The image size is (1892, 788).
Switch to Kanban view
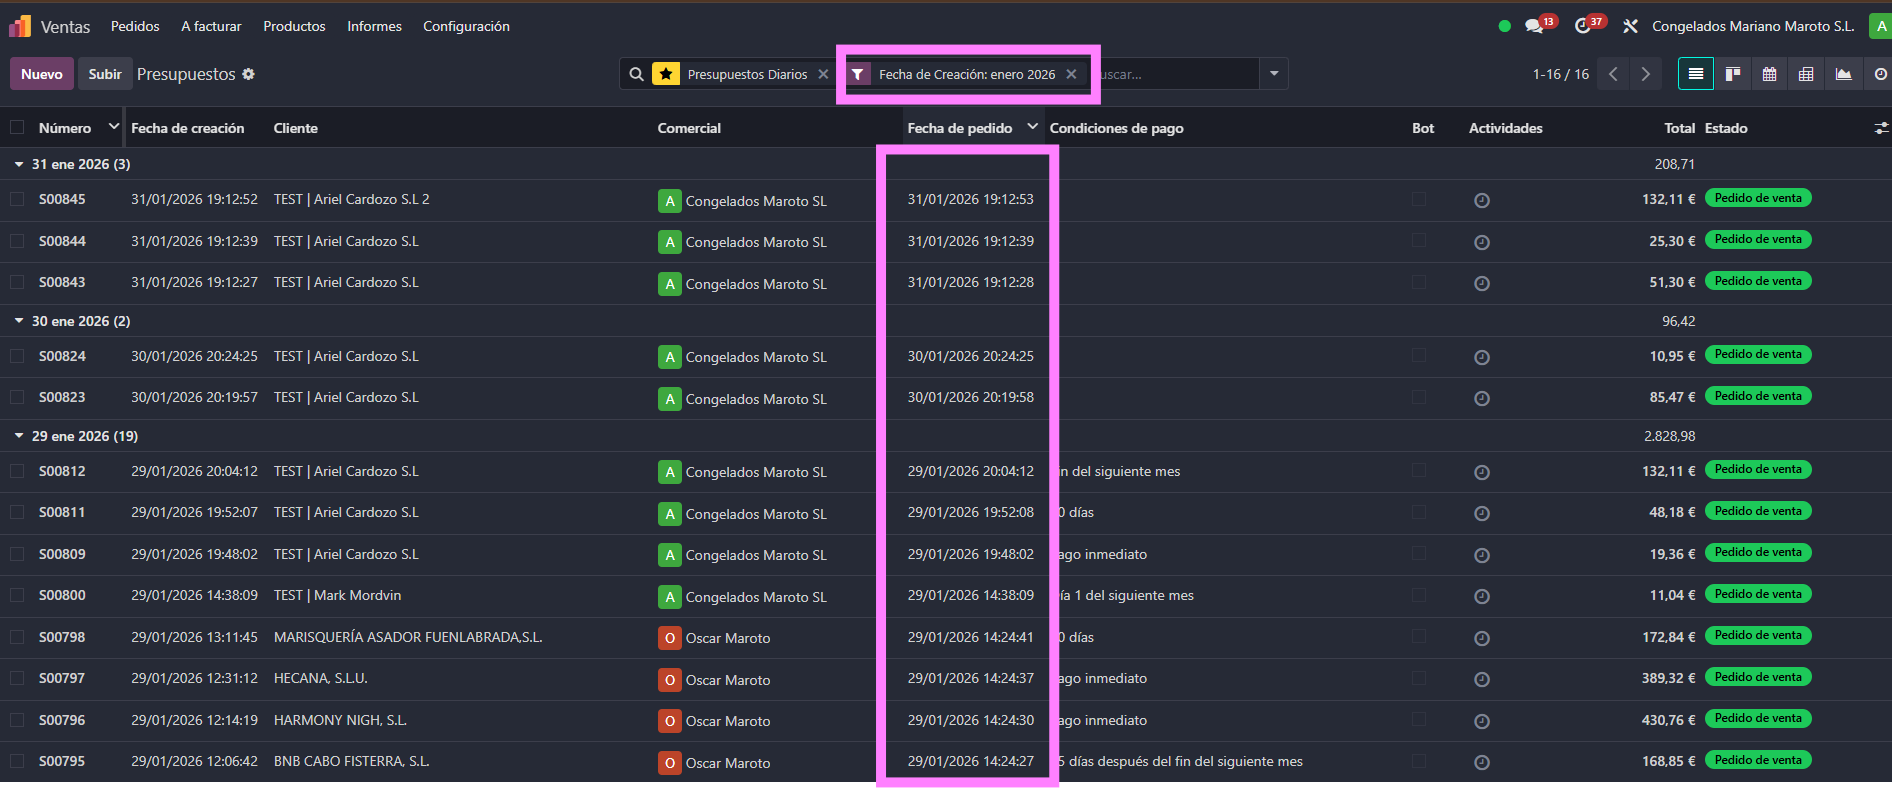pos(1733,74)
